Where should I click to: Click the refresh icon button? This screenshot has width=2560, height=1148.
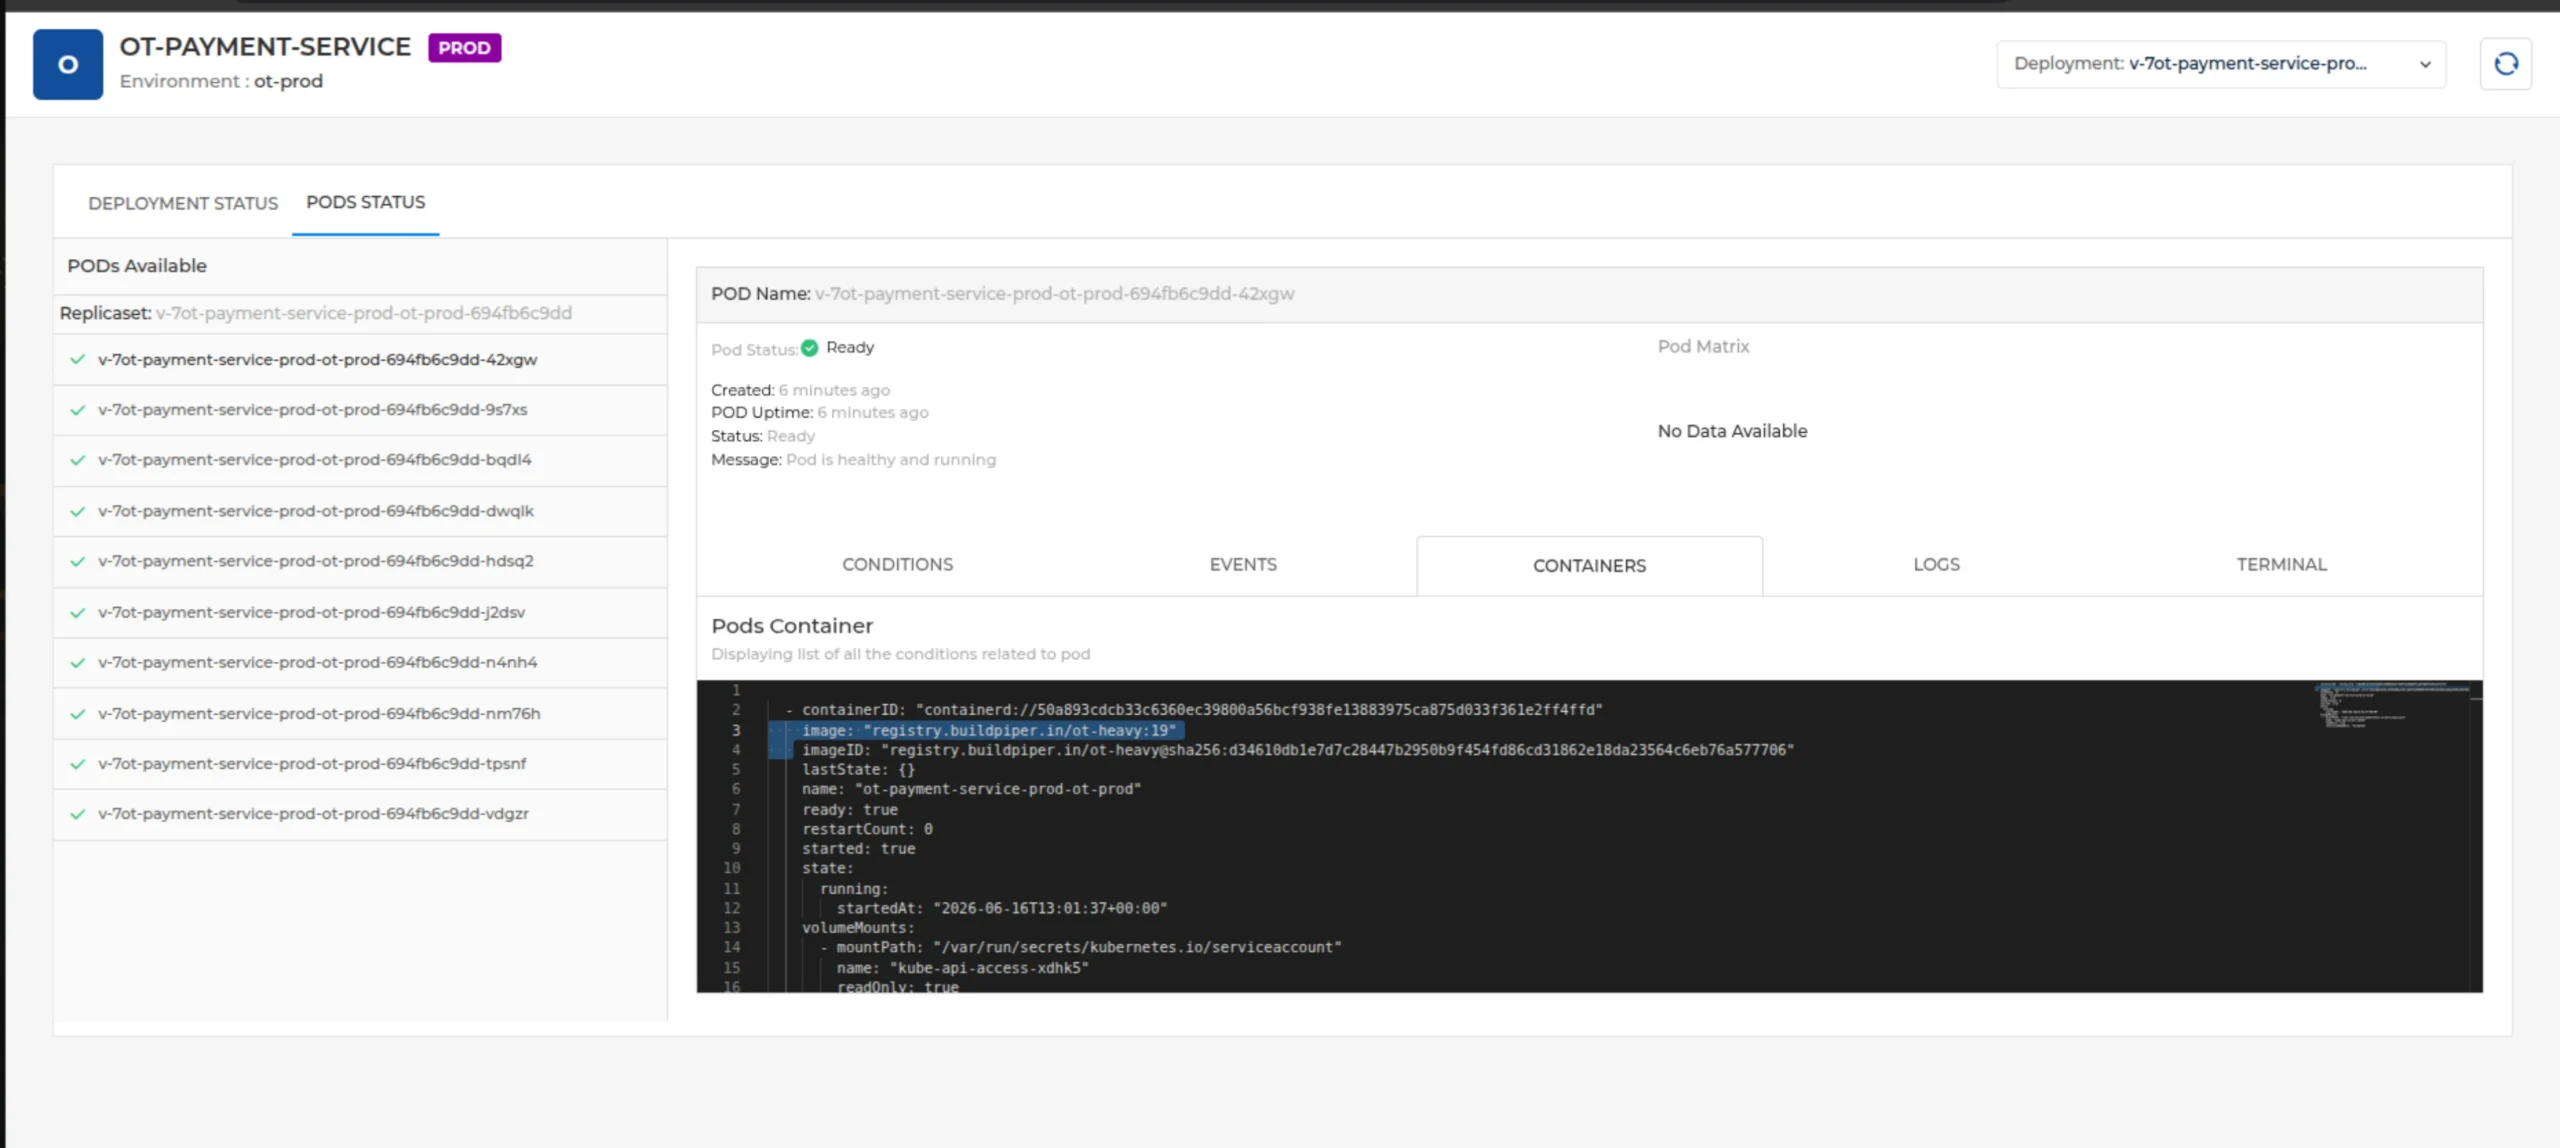(x=2505, y=64)
